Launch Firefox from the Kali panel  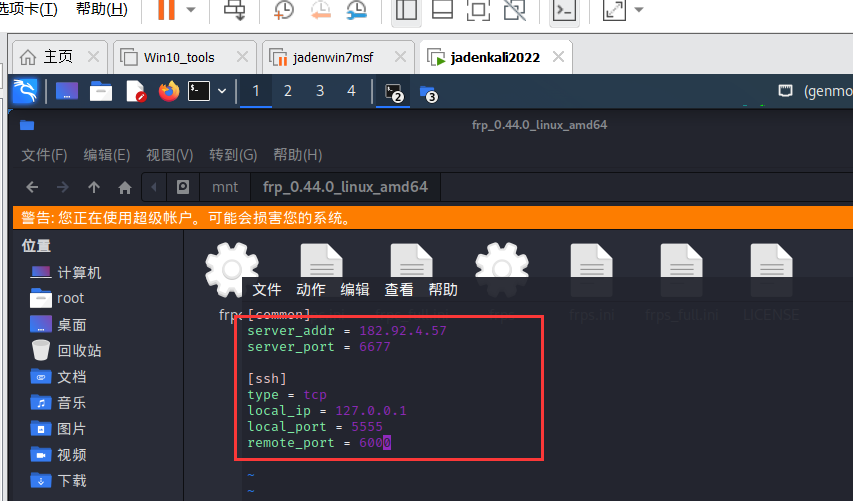pyautogui.click(x=169, y=91)
